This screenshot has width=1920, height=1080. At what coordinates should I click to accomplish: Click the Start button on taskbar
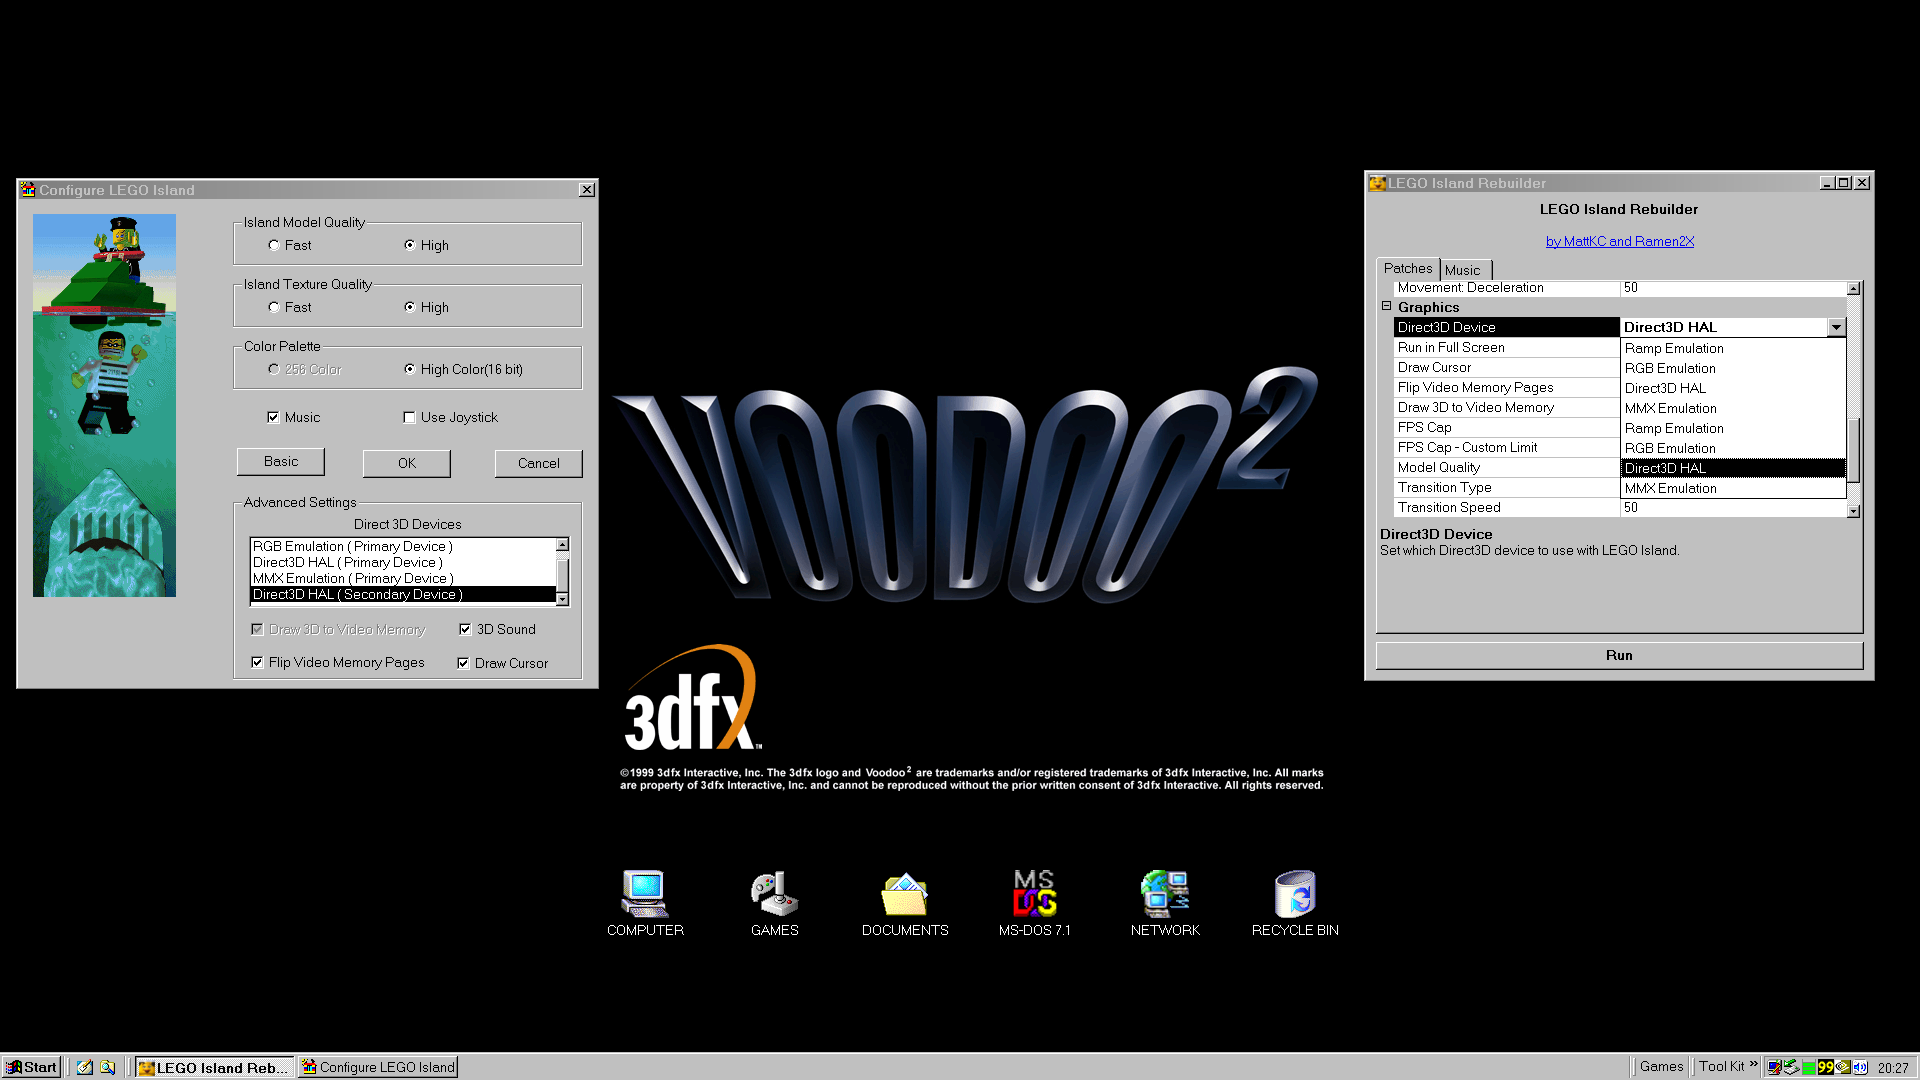[31, 1067]
